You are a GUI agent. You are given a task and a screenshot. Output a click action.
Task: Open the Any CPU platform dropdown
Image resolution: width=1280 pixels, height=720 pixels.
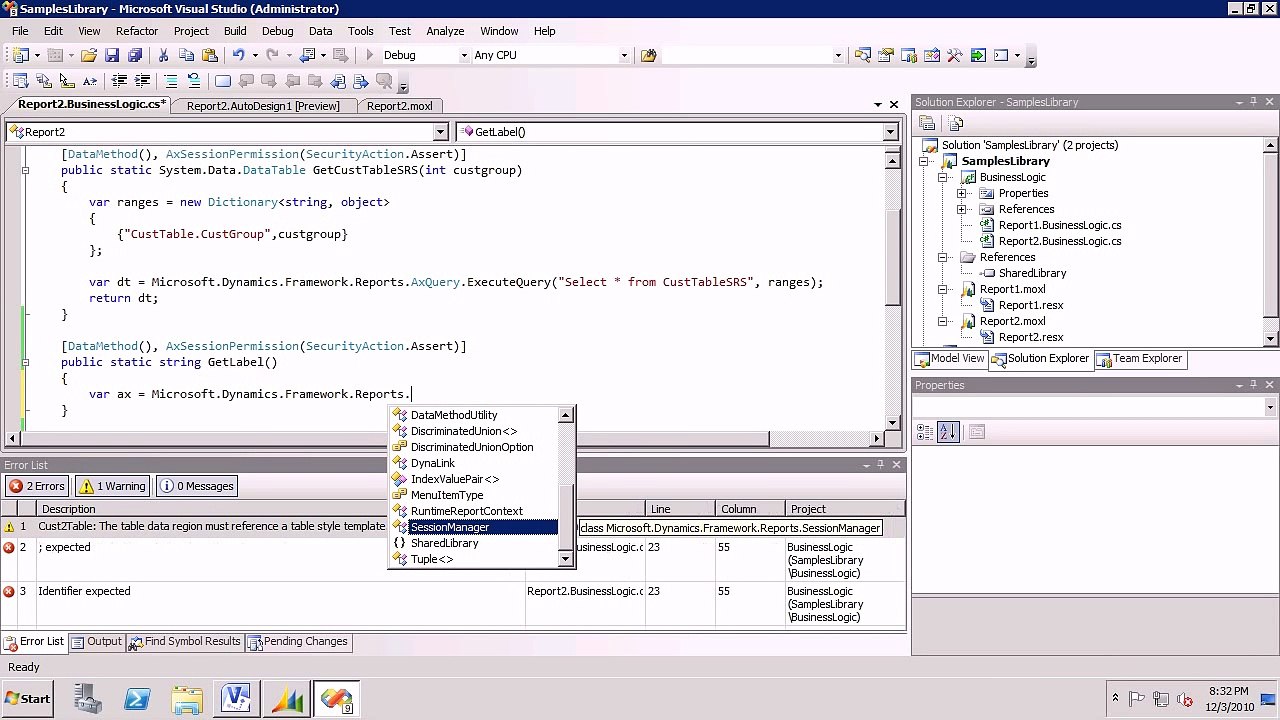pyautogui.click(x=624, y=56)
